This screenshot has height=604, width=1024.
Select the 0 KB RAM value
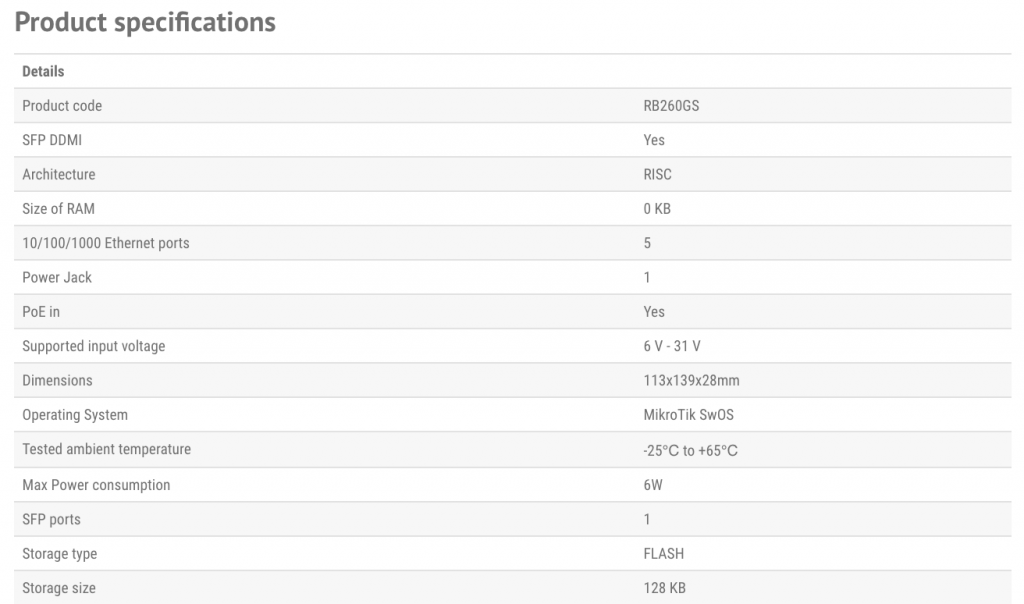pos(657,209)
